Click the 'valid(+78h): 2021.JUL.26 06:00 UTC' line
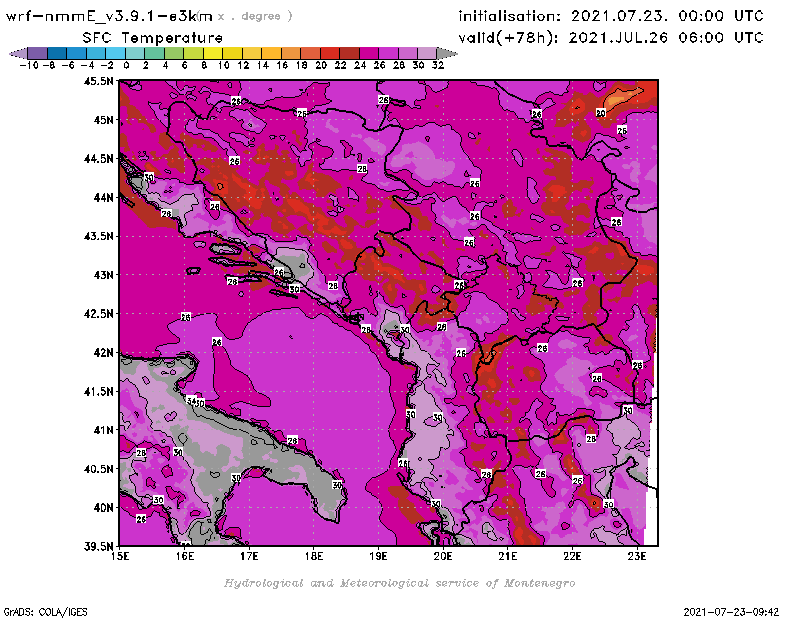Image resolution: width=800 pixels, height=618 pixels. pos(611,38)
